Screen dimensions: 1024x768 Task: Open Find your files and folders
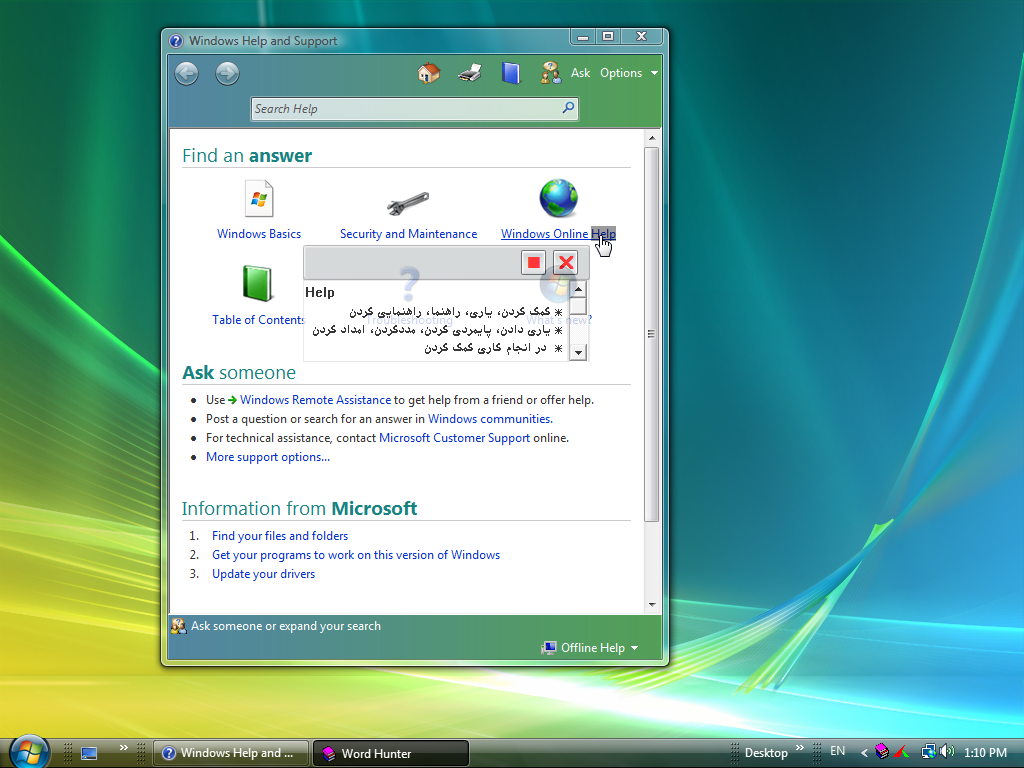[280, 536]
